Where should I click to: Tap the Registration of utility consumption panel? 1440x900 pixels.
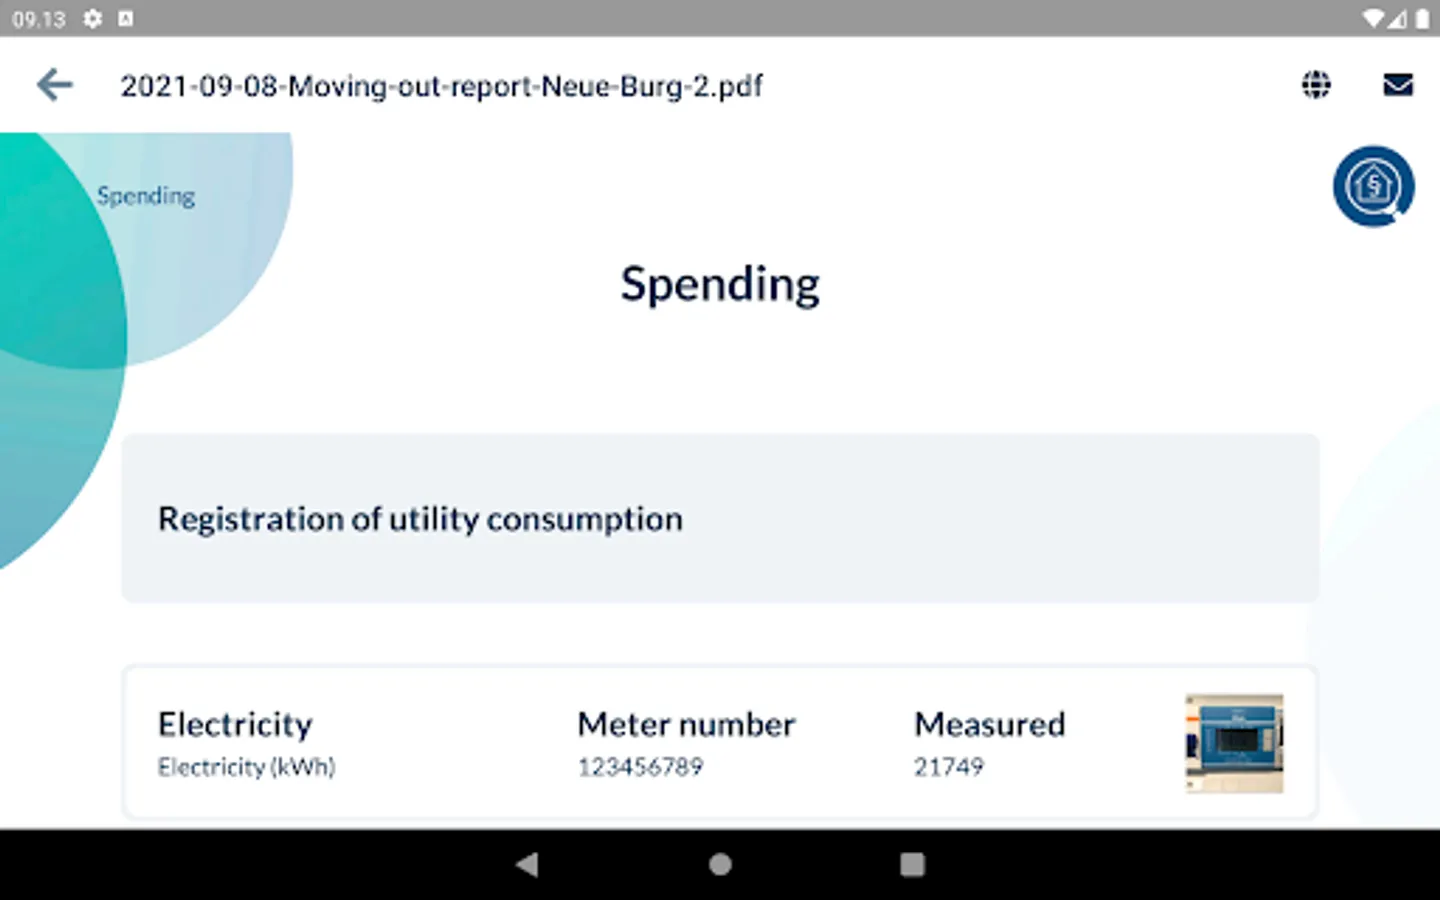[x=720, y=518]
